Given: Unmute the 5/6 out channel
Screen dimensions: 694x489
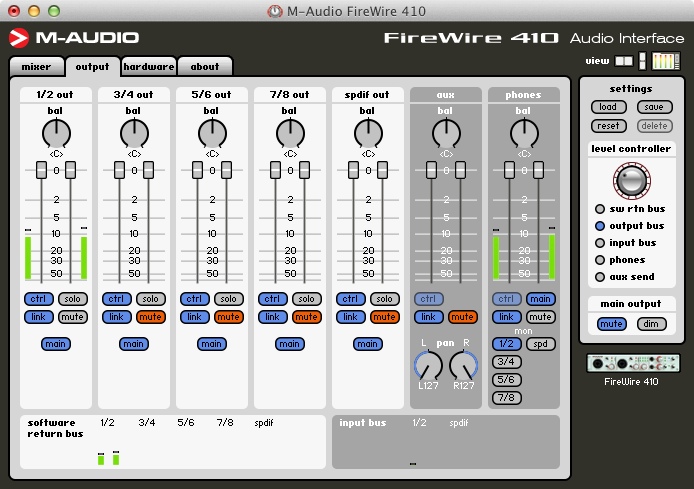Looking at the screenshot, I should point(228,317).
